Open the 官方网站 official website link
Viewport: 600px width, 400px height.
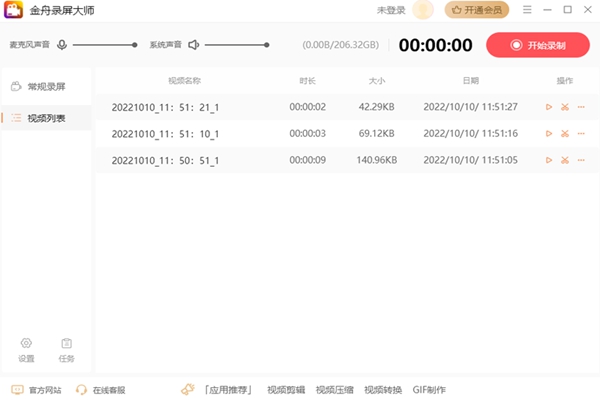pos(36,390)
